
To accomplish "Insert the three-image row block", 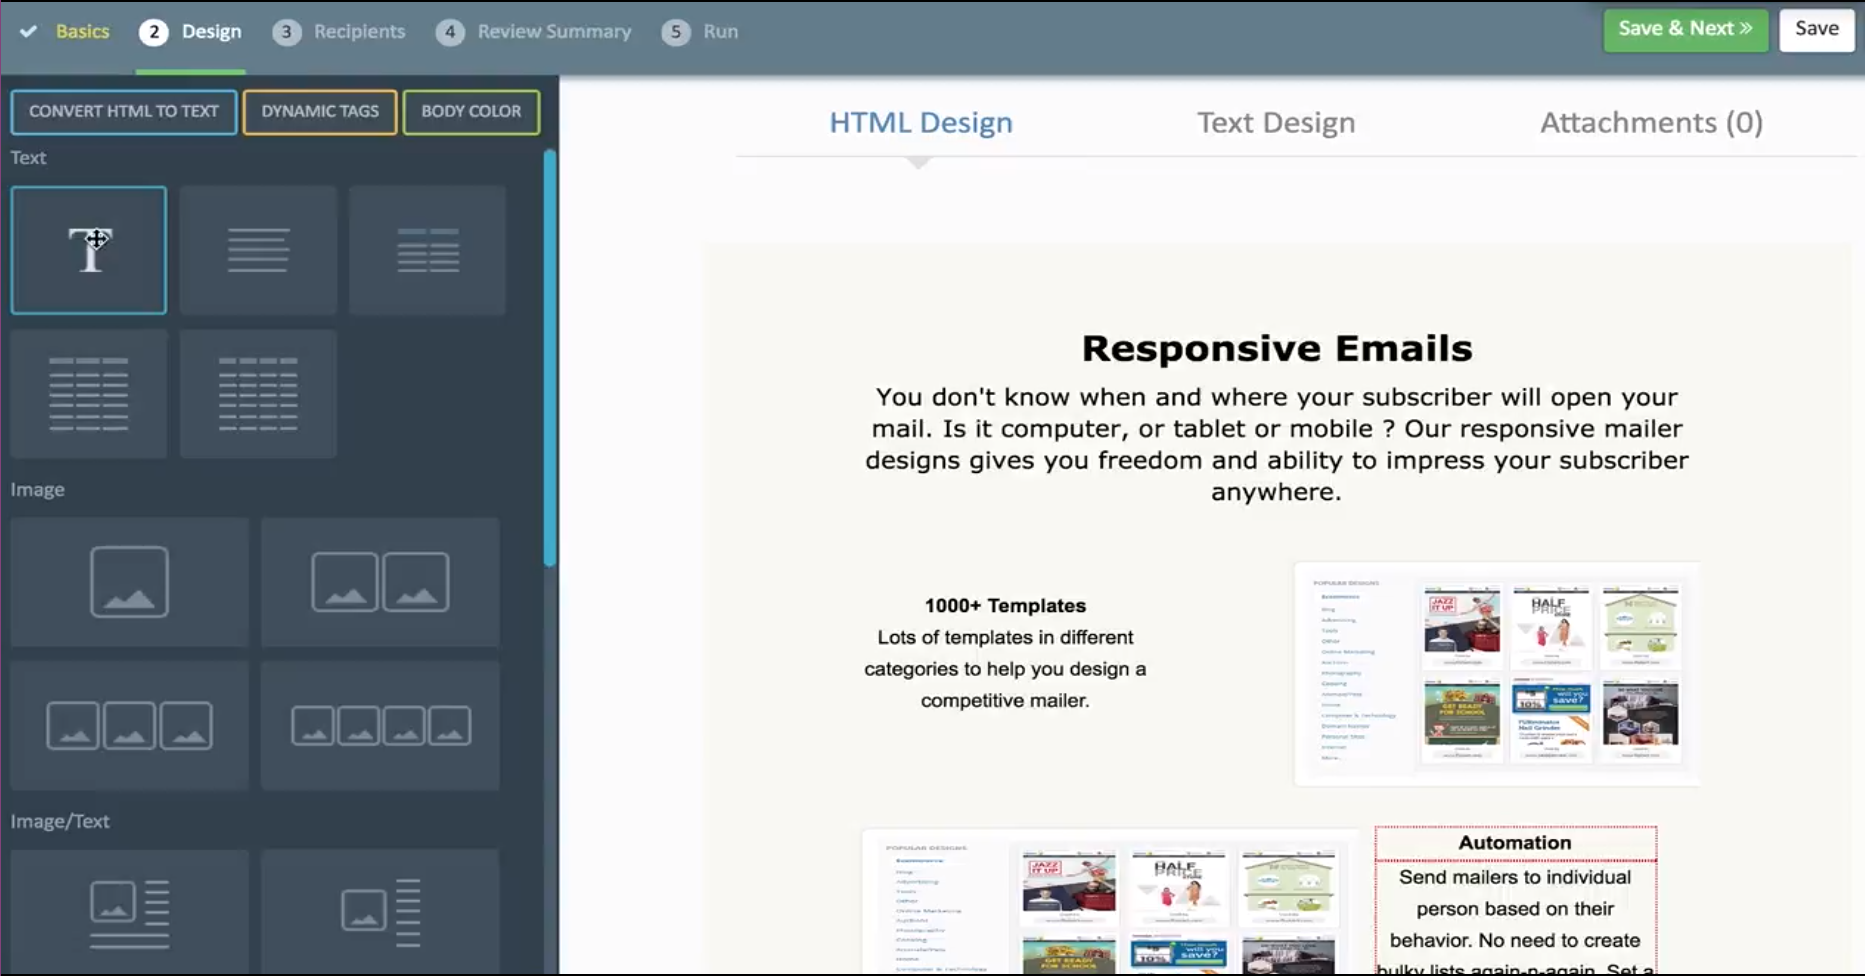I will [x=130, y=726].
